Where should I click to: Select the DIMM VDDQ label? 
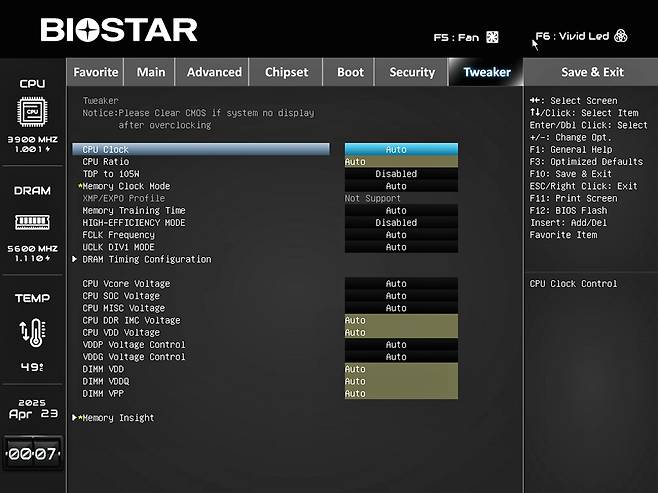(x=106, y=381)
